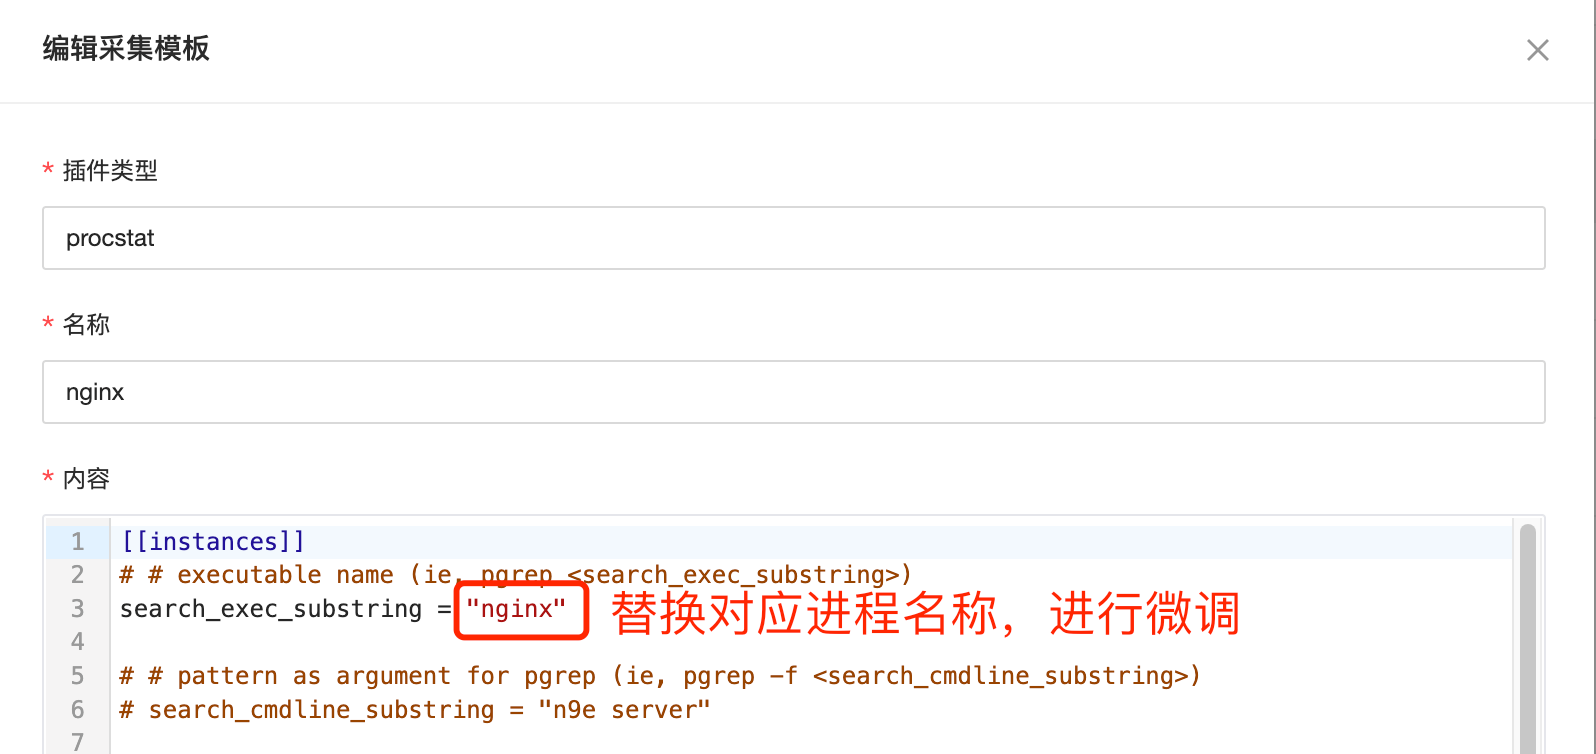1596x754 pixels.
Task: Click line number 6 in the editor gutter
Action: [x=77, y=710]
